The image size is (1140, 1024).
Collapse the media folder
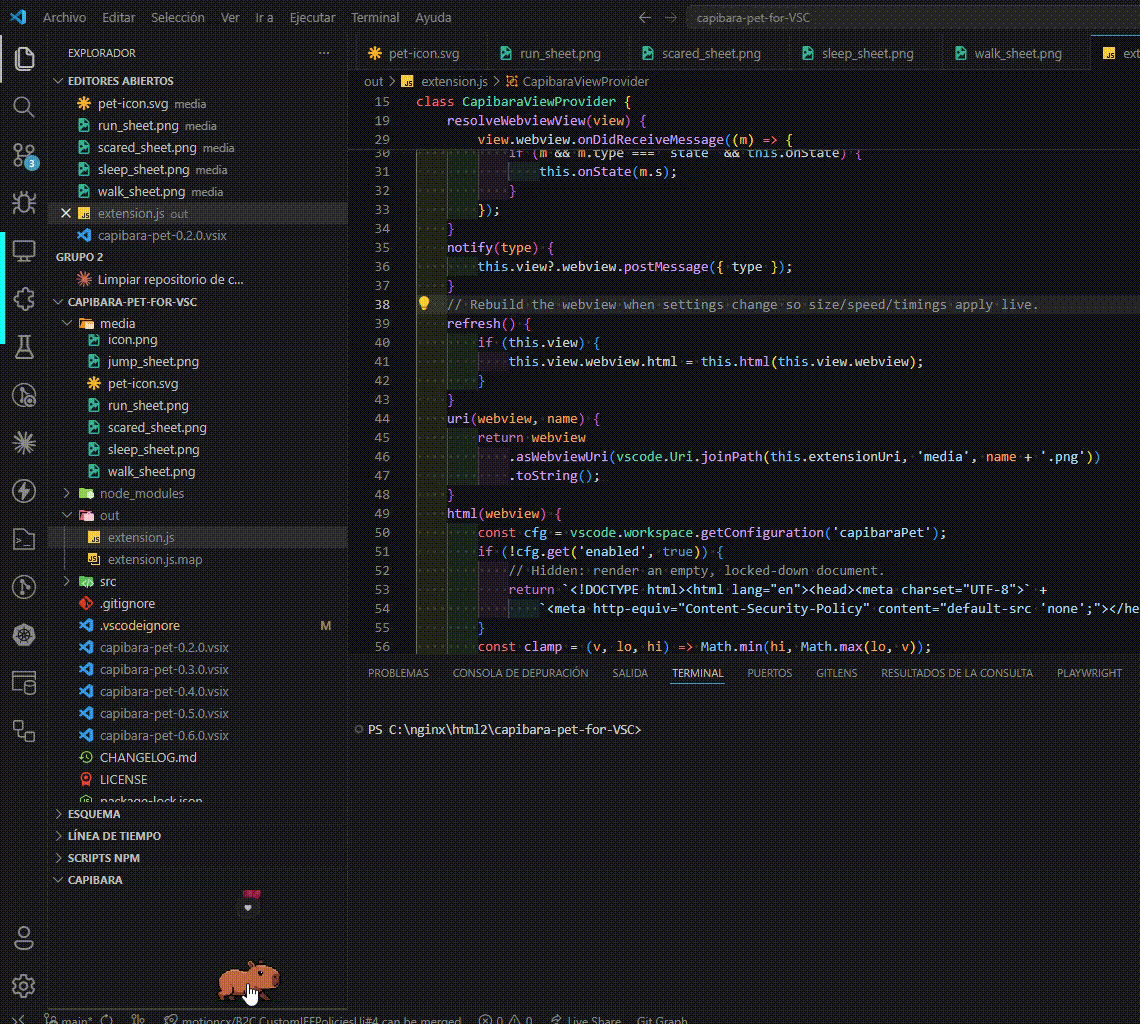click(x=67, y=323)
